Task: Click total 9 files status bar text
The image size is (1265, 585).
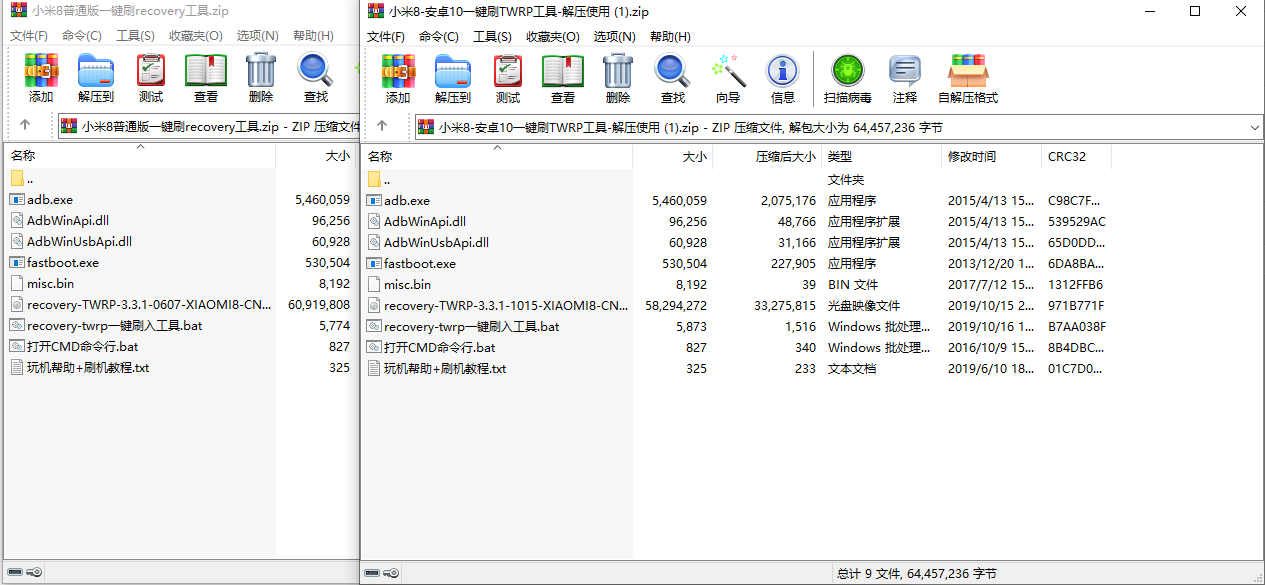Action: pos(916,574)
